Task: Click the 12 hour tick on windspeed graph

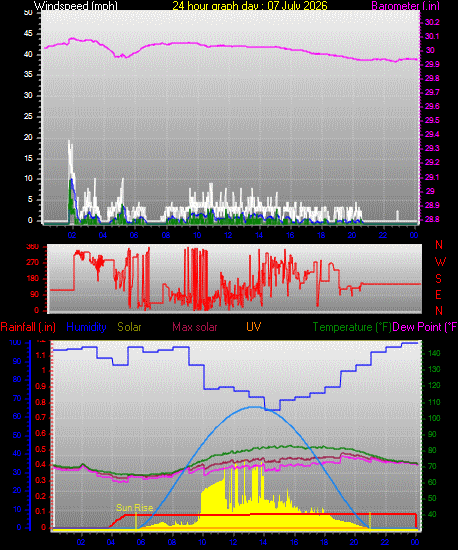Action: tap(228, 235)
